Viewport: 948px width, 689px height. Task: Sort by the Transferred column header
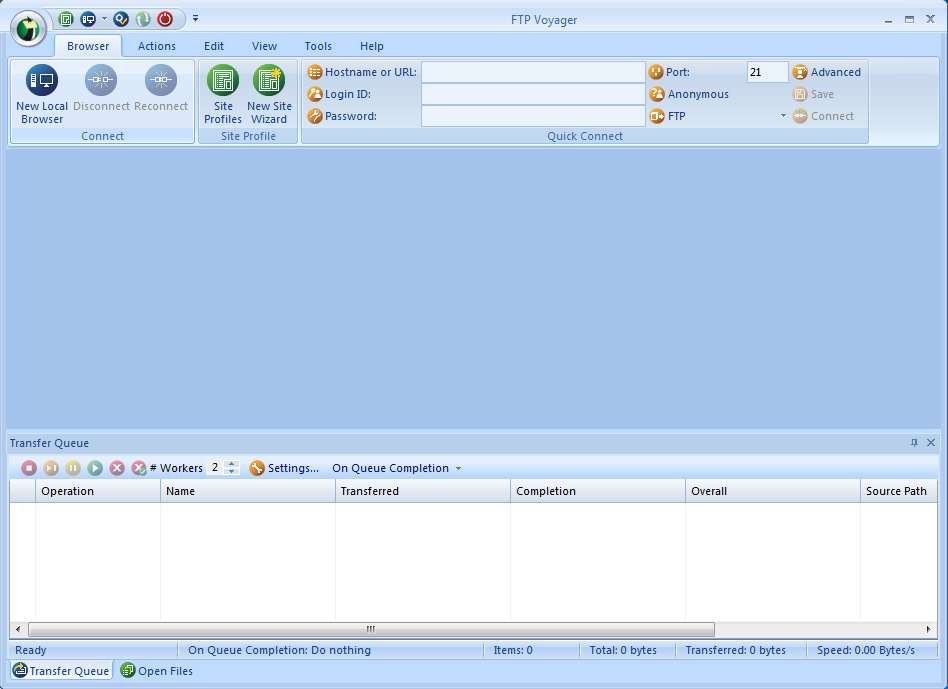click(423, 491)
